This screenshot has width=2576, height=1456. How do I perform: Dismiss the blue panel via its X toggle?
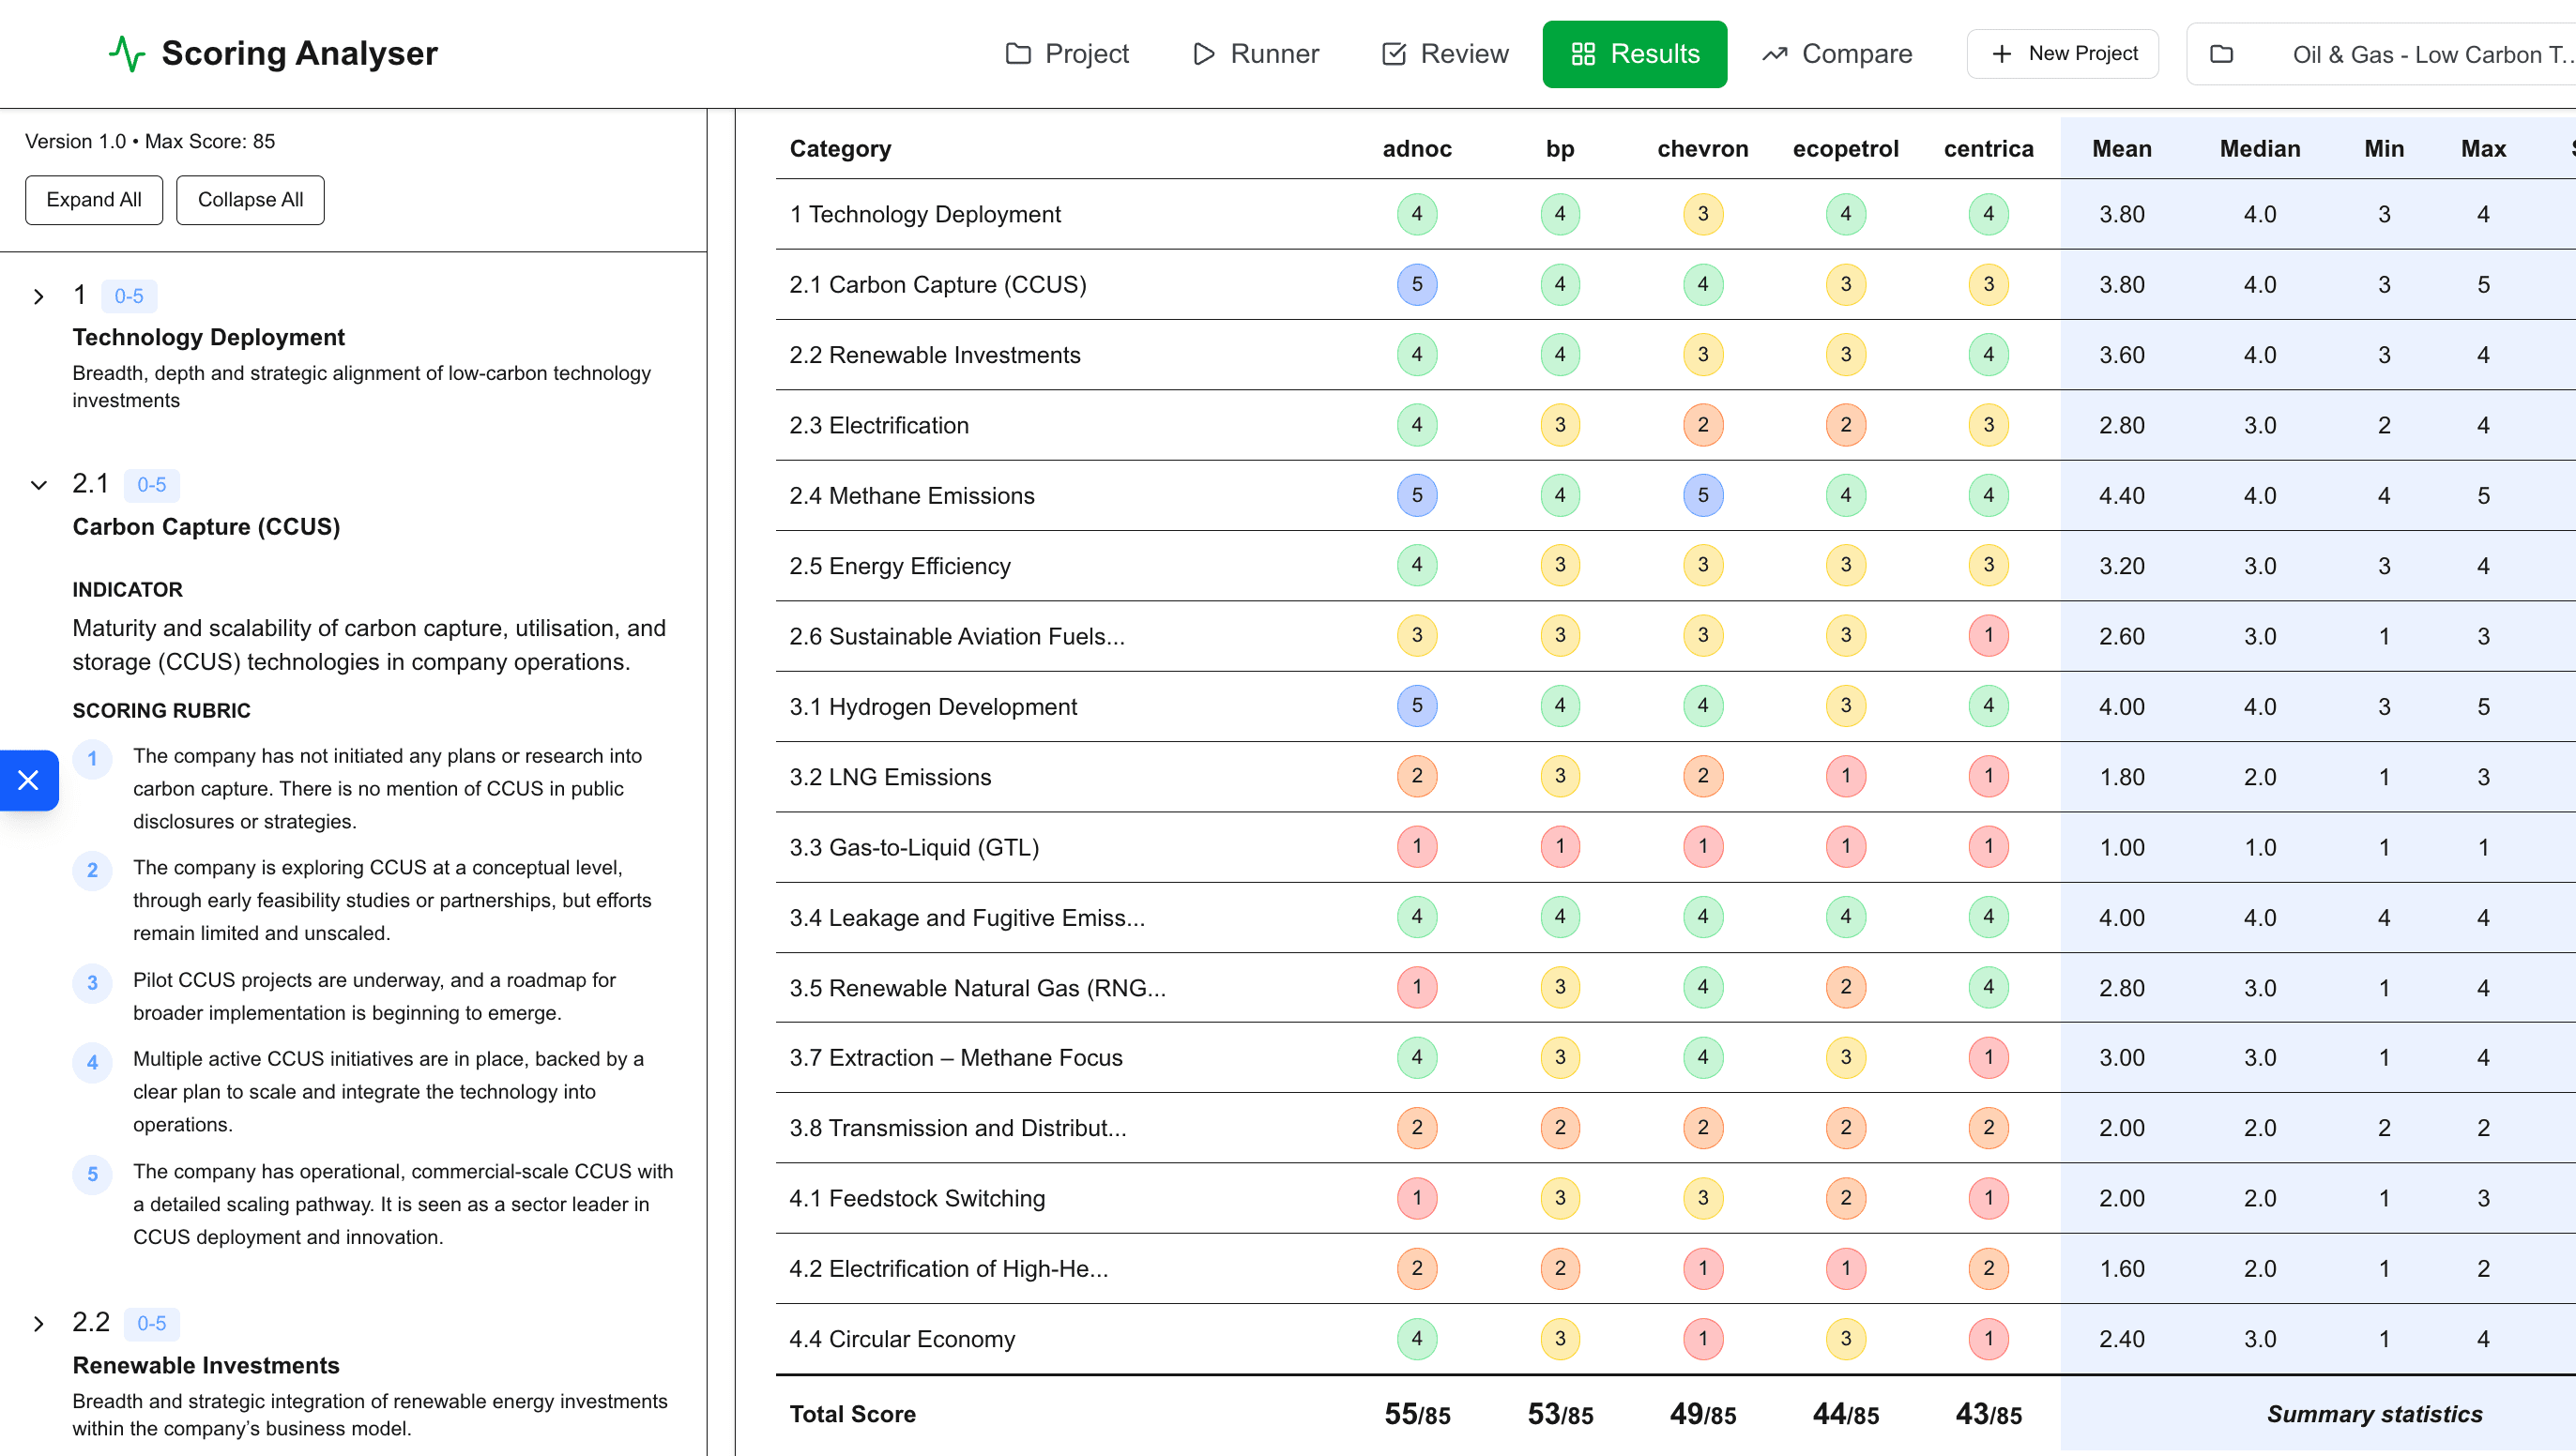[x=29, y=780]
